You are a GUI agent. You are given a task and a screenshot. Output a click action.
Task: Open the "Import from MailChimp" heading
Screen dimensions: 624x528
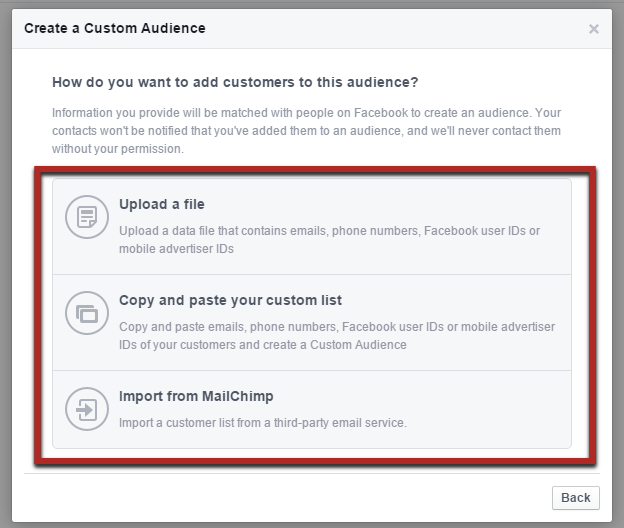(194, 396)
